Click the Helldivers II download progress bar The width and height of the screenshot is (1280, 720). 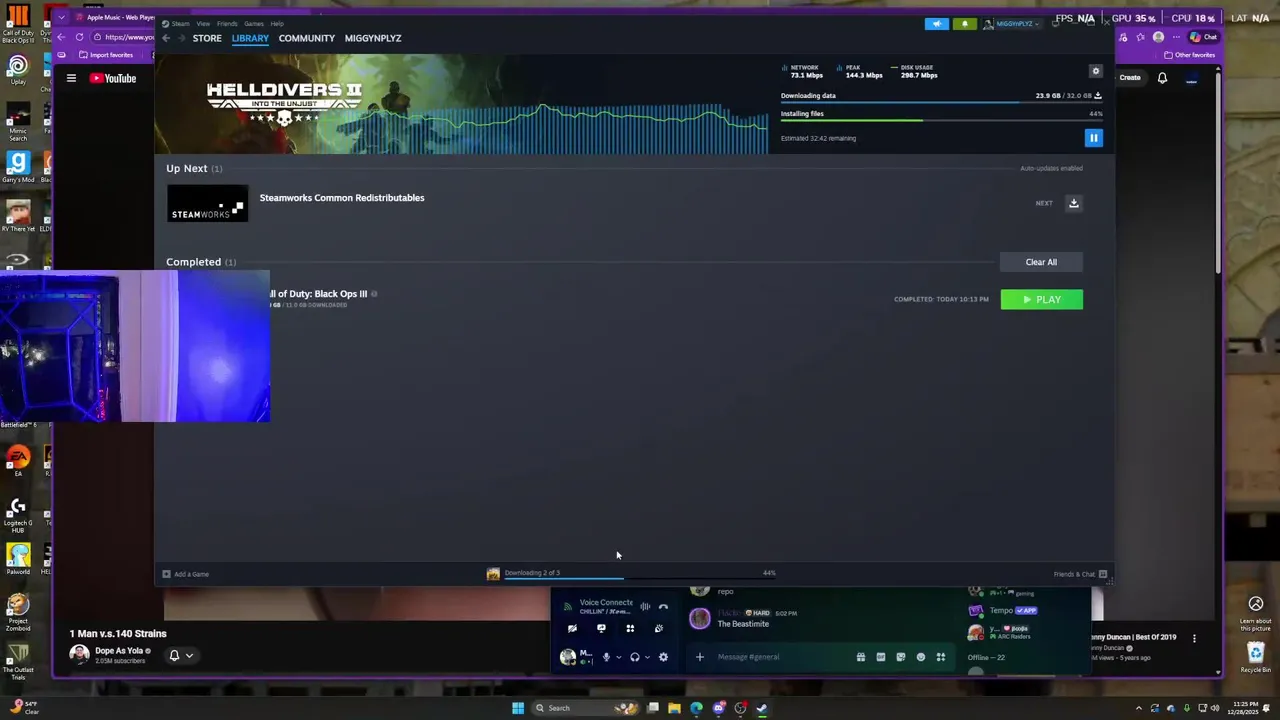point(941,102)
